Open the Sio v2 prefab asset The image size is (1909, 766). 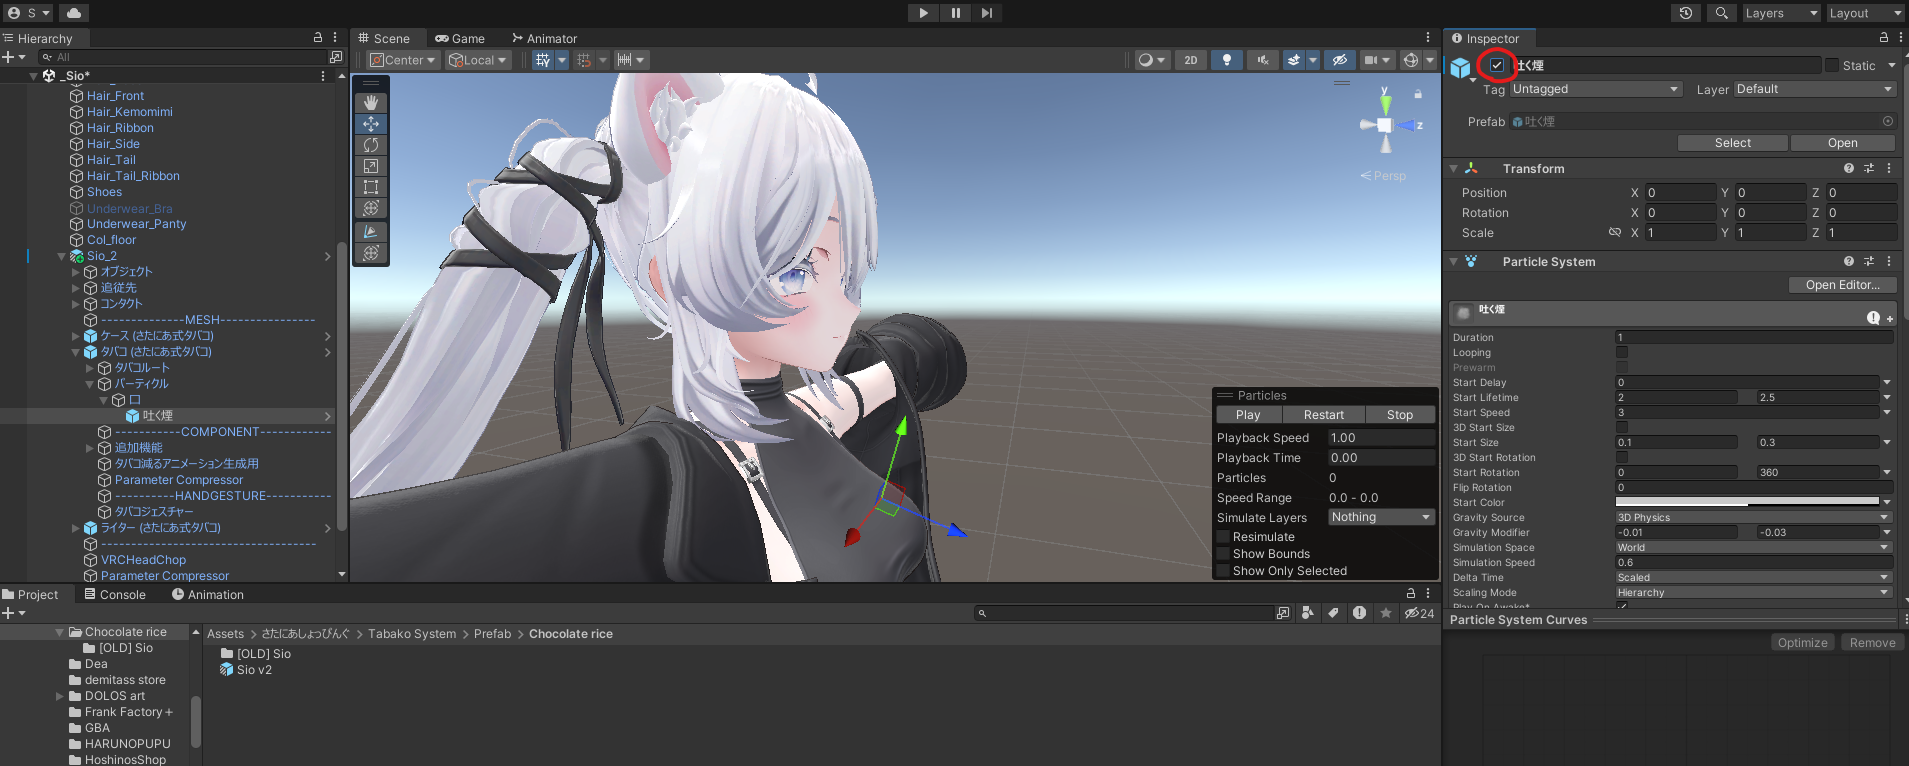pyautogui.click(x=254, y=670)
